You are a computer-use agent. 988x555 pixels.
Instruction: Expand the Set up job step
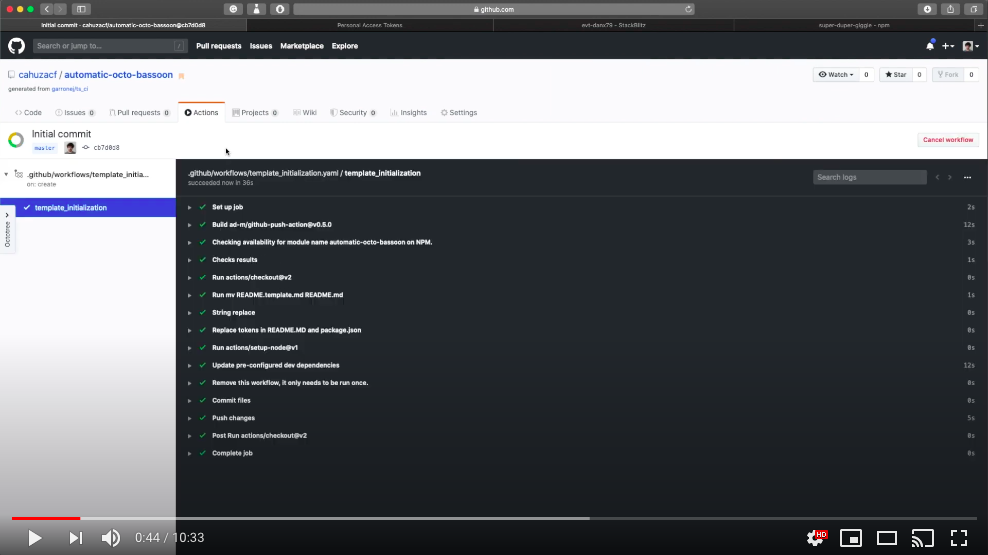pos(189,207)
